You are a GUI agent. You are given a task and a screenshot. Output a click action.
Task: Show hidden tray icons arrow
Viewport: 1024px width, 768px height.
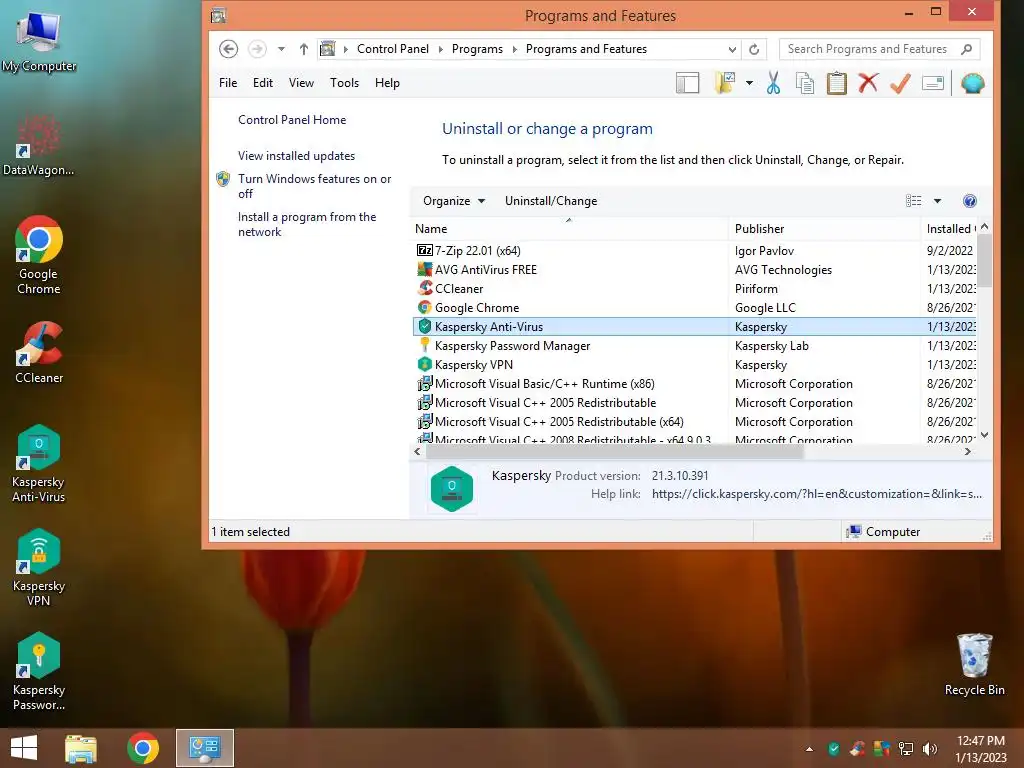809,749
